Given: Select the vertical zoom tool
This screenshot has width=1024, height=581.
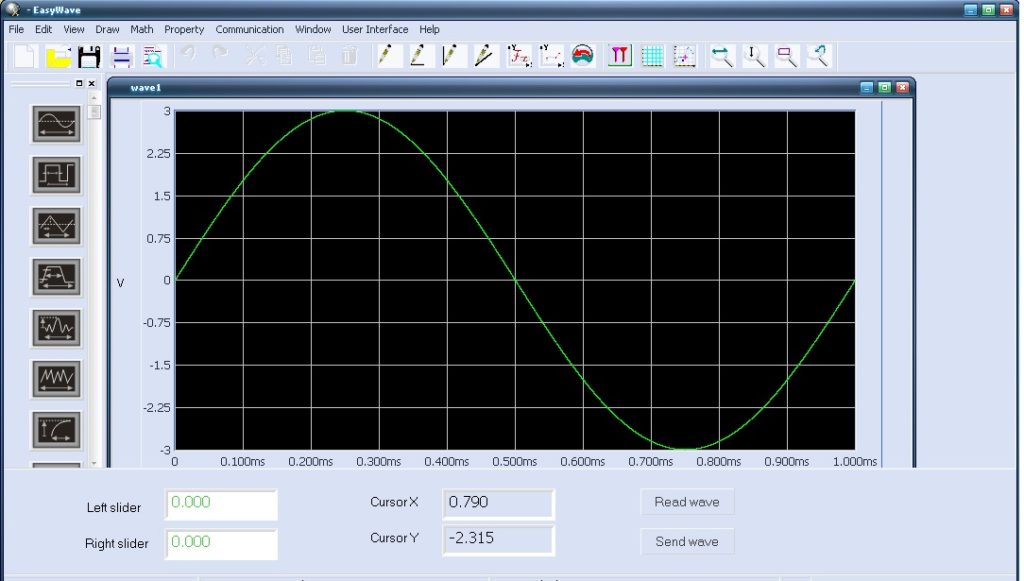Looking at the screenshot, I should 754,56.
